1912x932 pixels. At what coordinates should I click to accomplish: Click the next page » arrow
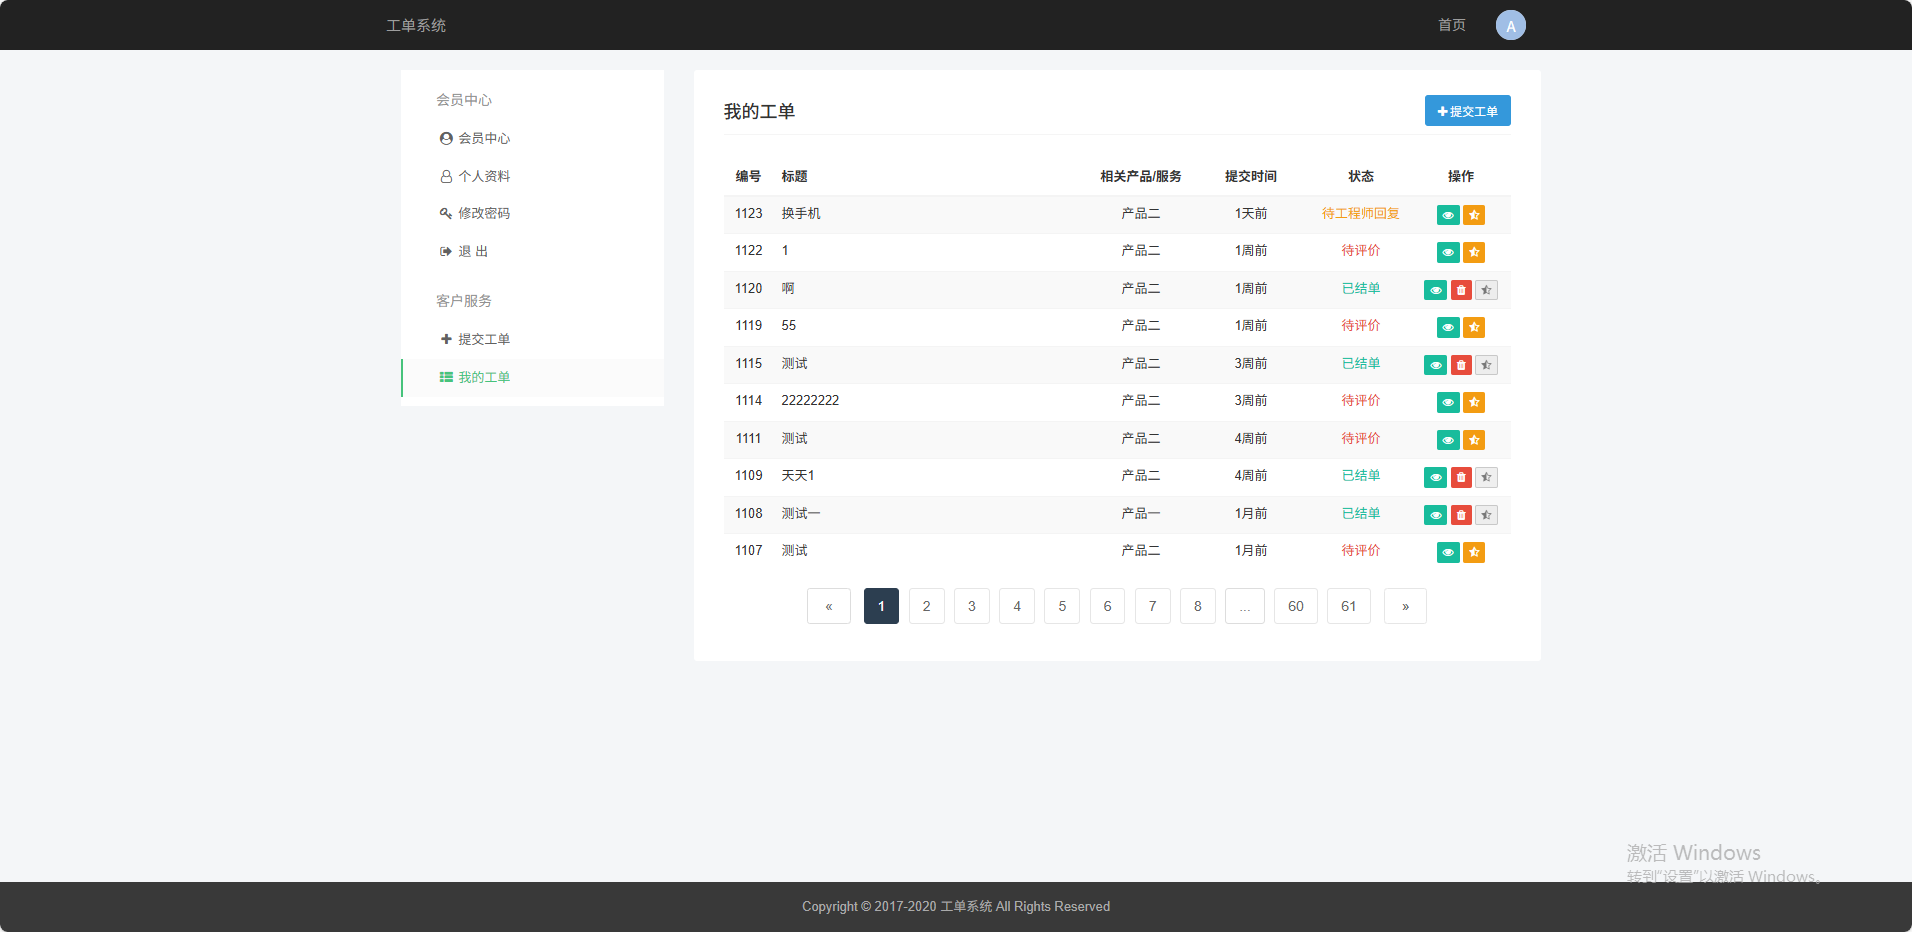[x=1404, y=606]
